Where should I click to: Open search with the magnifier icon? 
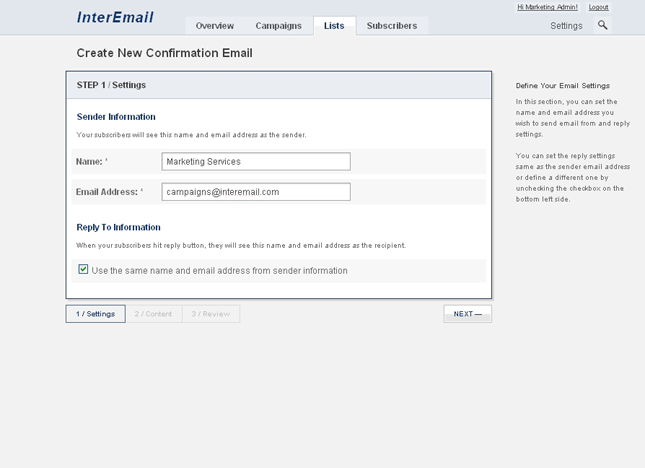pos(603,25)
